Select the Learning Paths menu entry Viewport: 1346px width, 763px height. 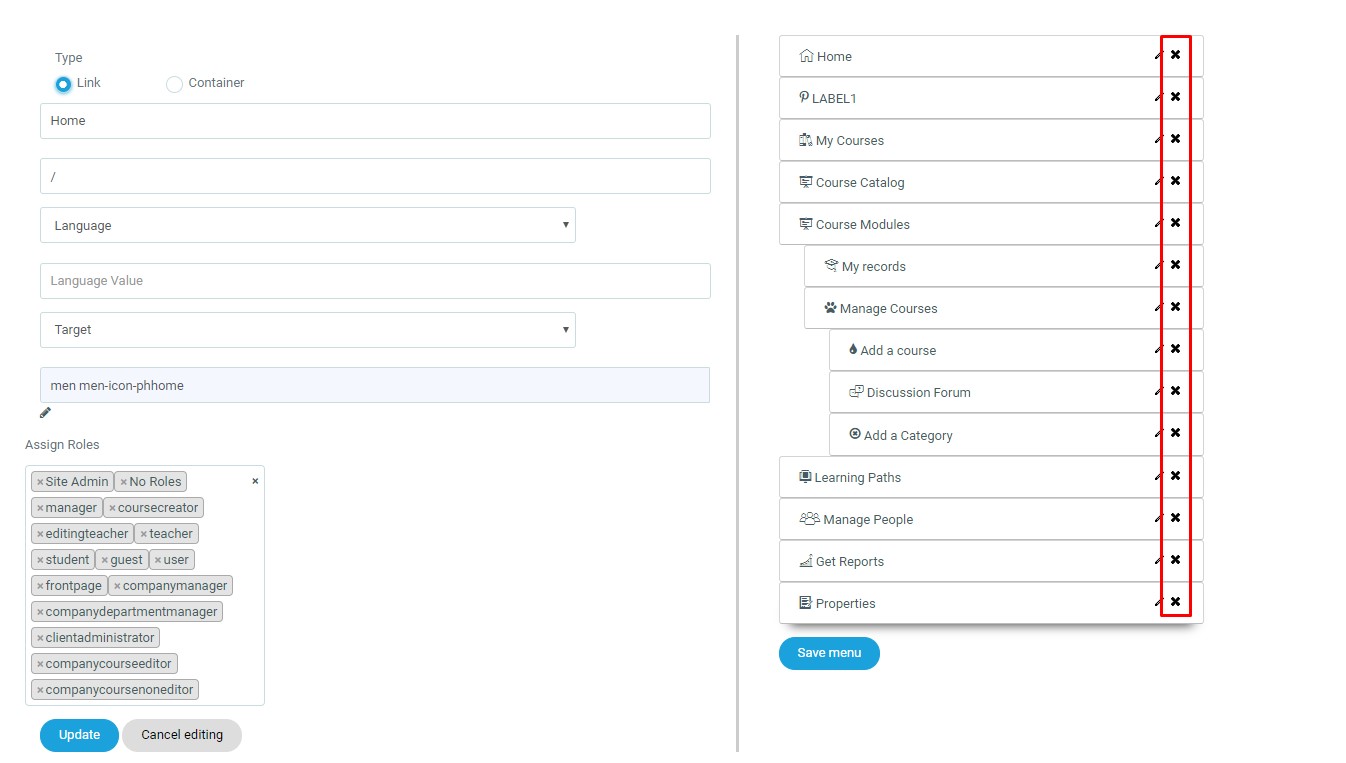[x=857, y=477]
